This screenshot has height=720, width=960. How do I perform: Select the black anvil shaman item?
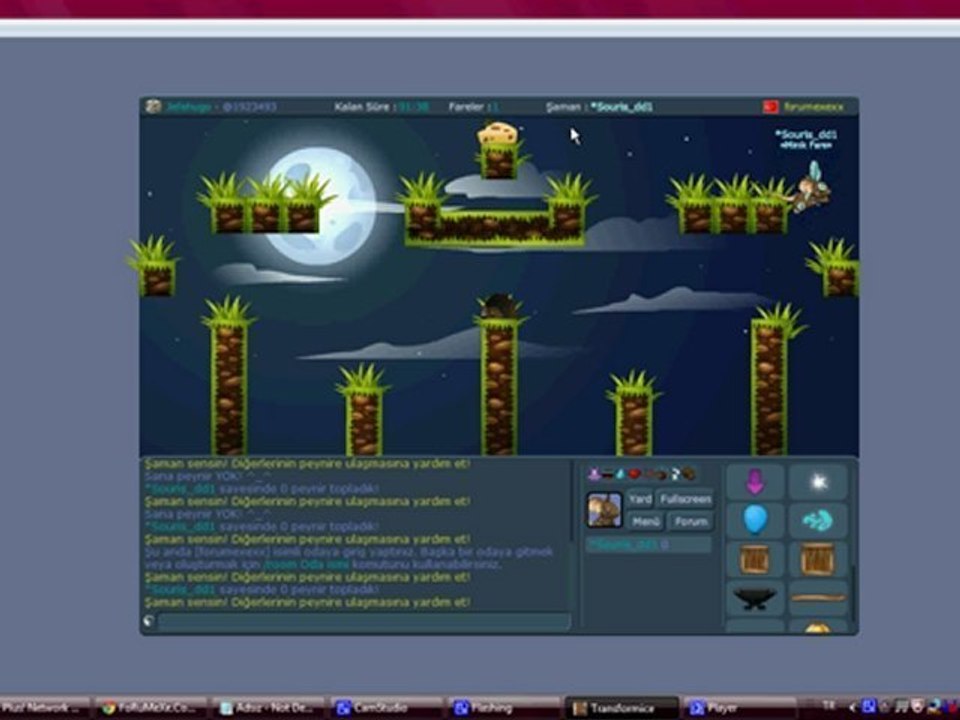755,598
